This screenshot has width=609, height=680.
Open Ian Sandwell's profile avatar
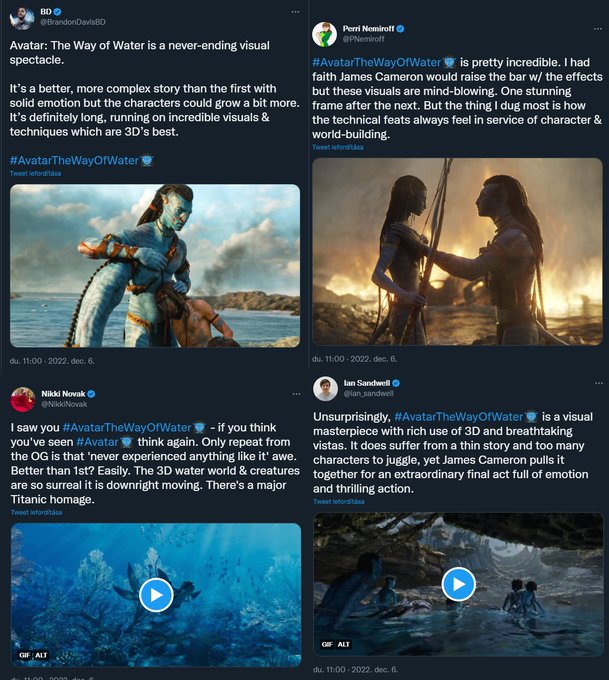(x=325, y=389)
